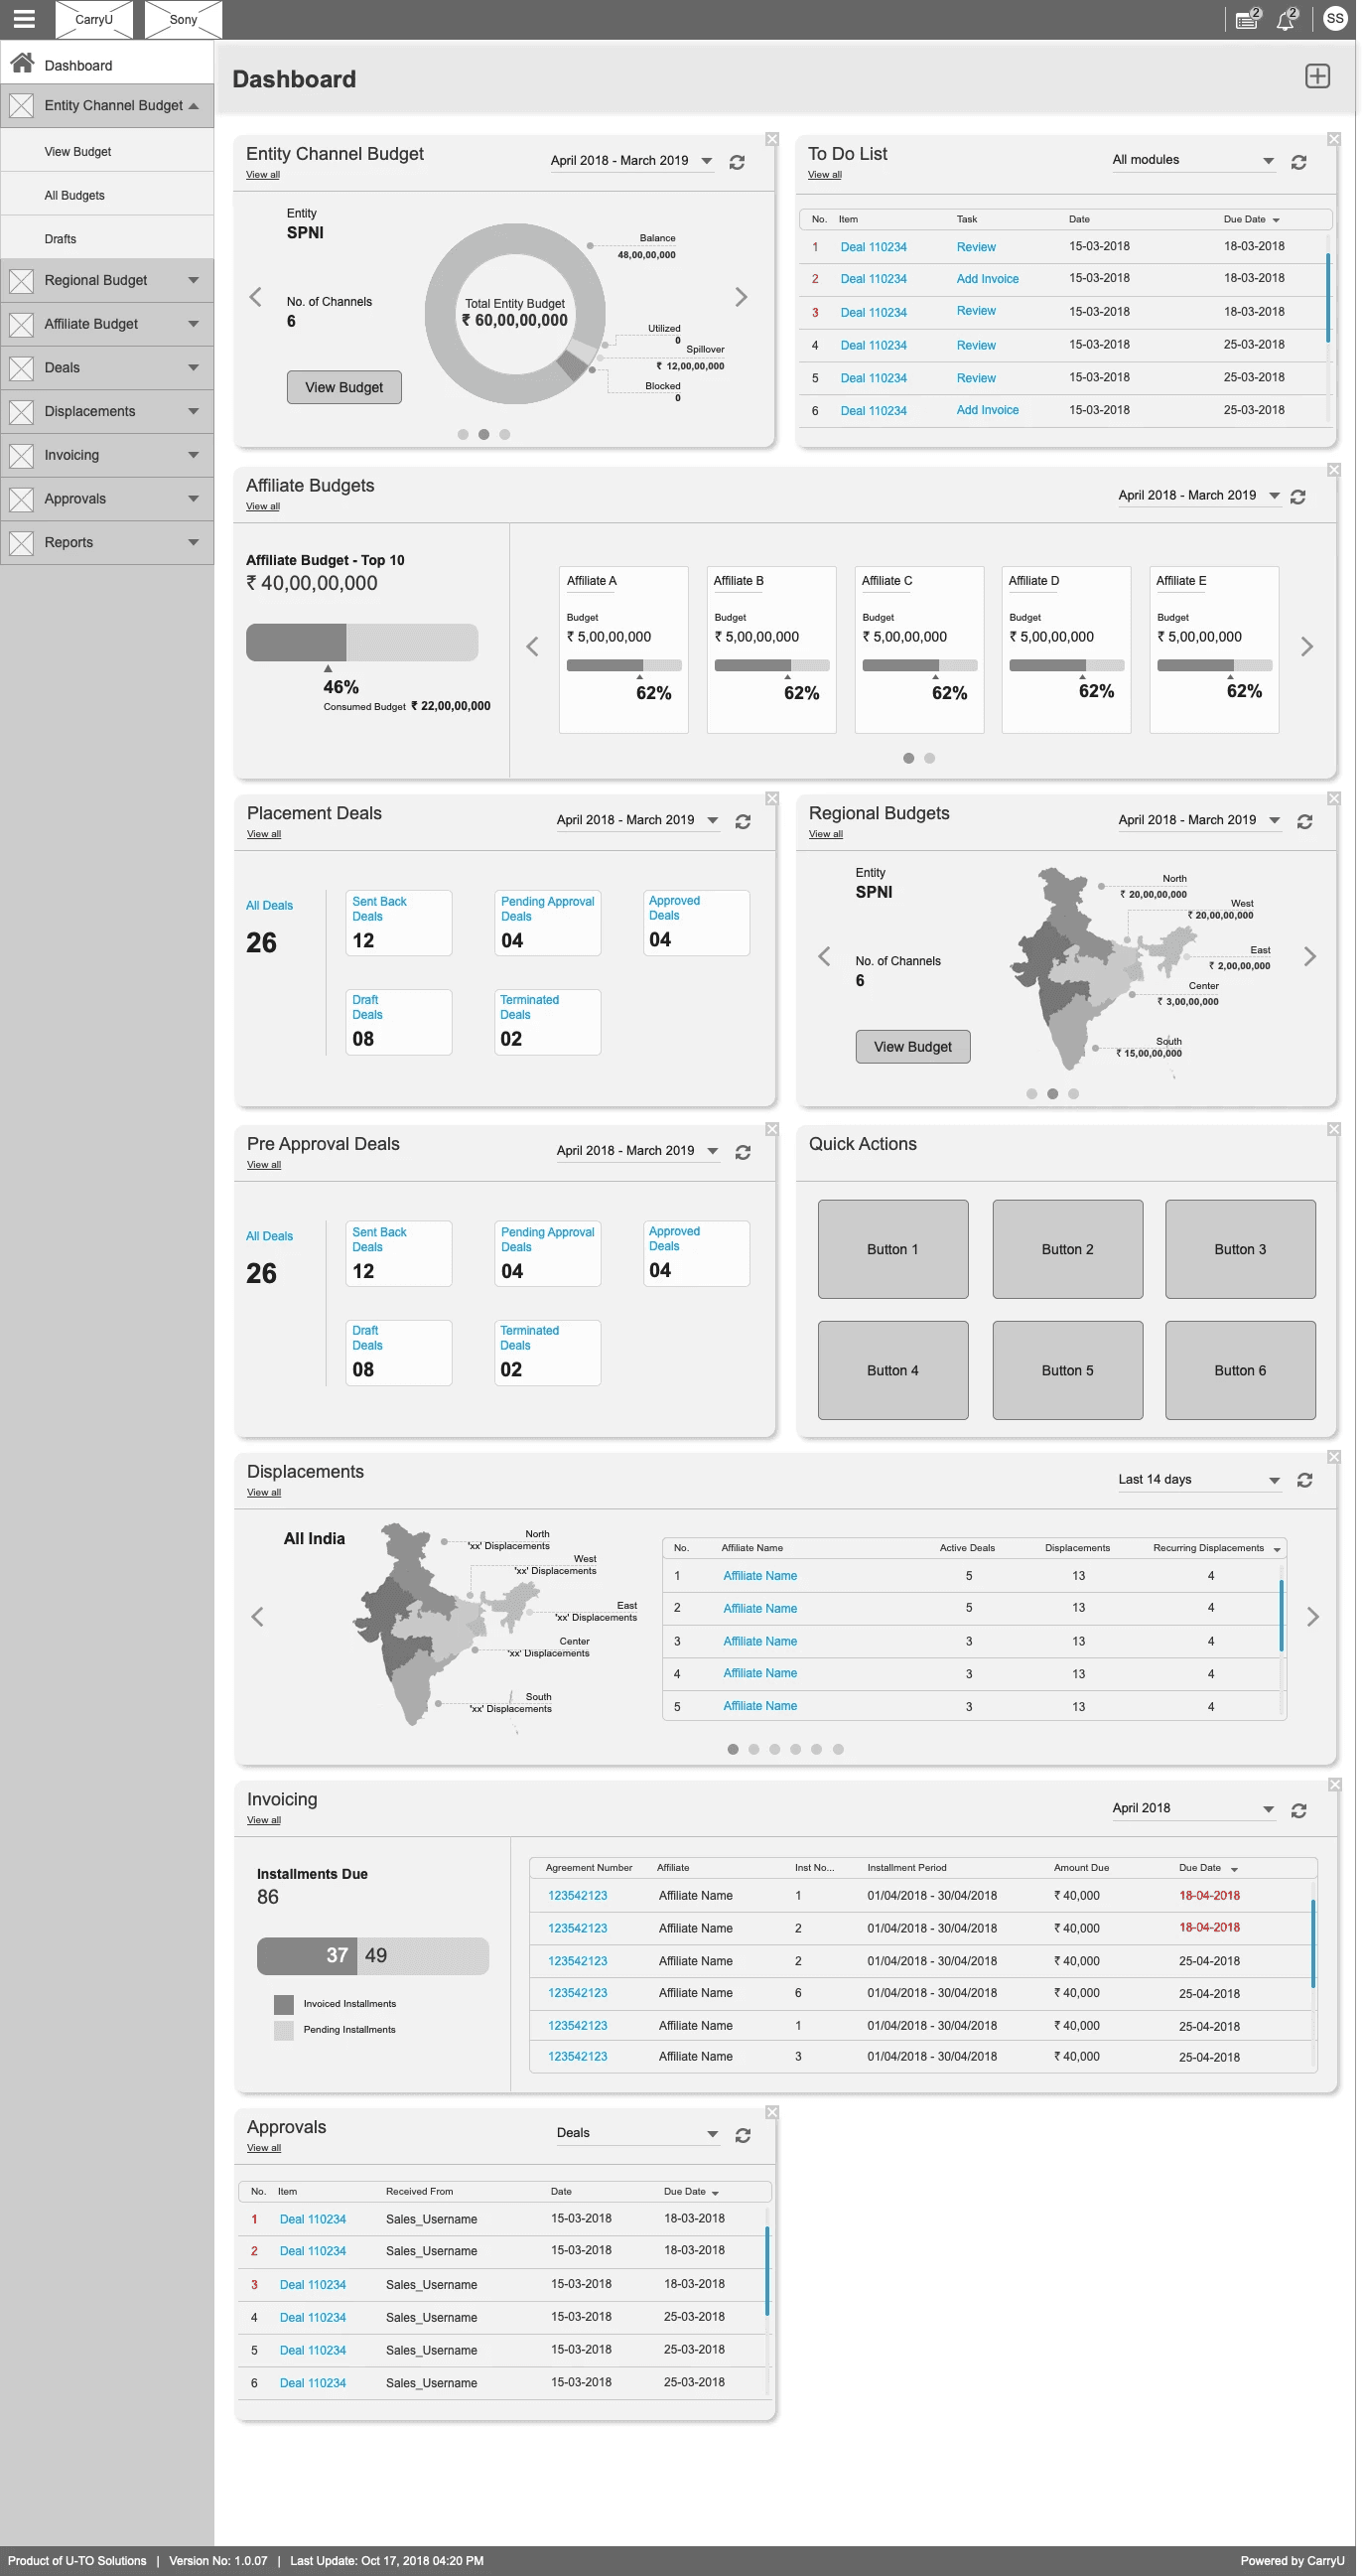Open Add Invoice task in row 2
Screen dimensions: 1363x2576
[x=987, y=280]
